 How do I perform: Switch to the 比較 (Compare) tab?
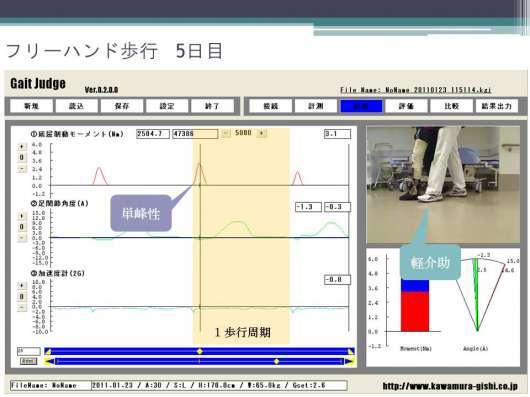[451, 106]
